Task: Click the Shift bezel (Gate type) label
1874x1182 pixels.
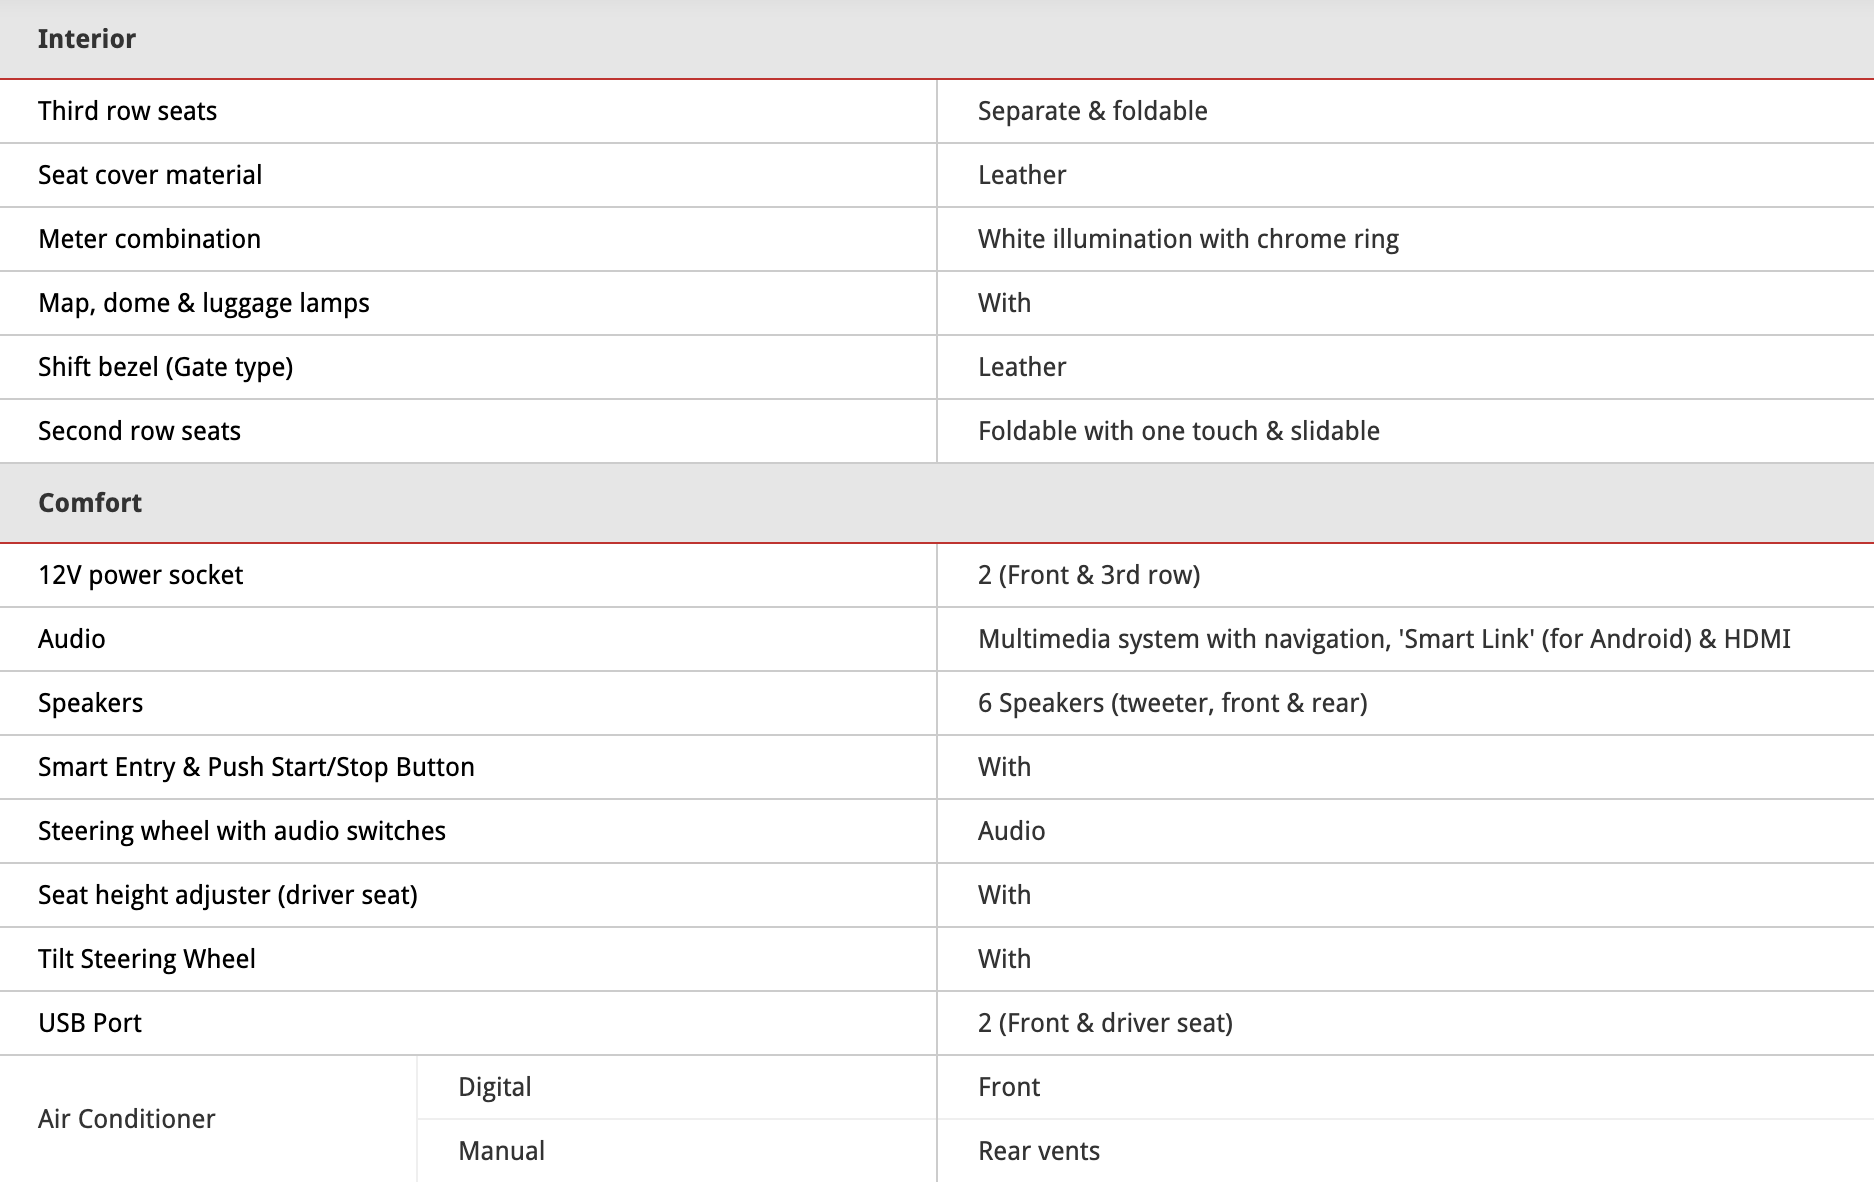Action: click(x=165, y=367)
